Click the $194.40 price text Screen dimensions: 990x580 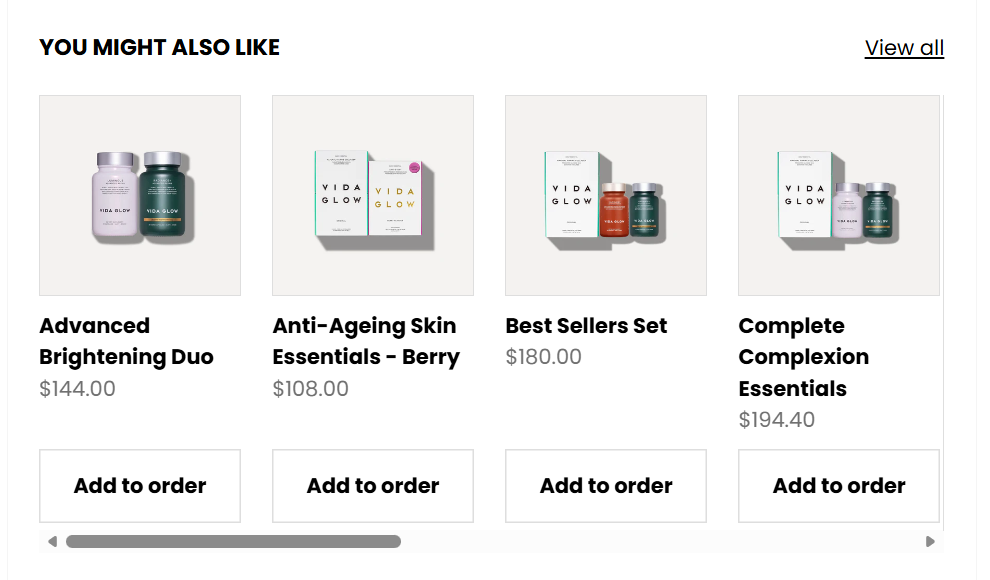click(x=776, y=420)
